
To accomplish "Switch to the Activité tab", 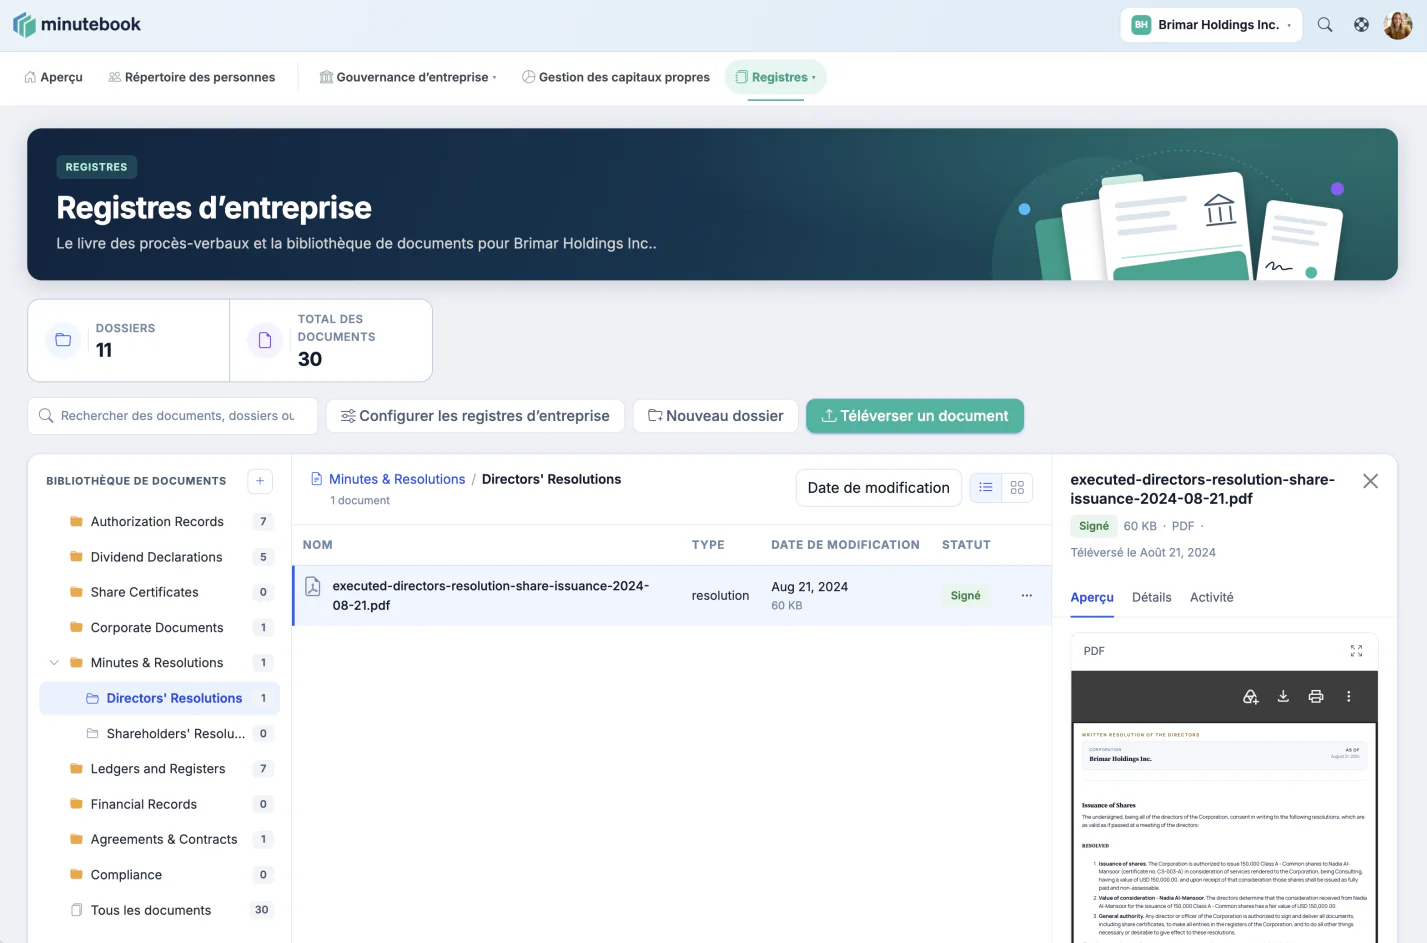I will (x=1211, y=597).
